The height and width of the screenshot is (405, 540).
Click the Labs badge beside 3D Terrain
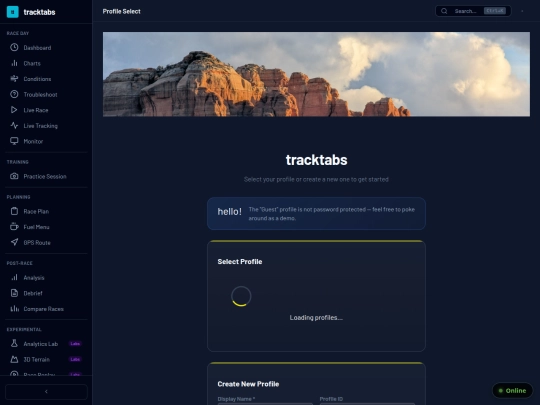75,359
